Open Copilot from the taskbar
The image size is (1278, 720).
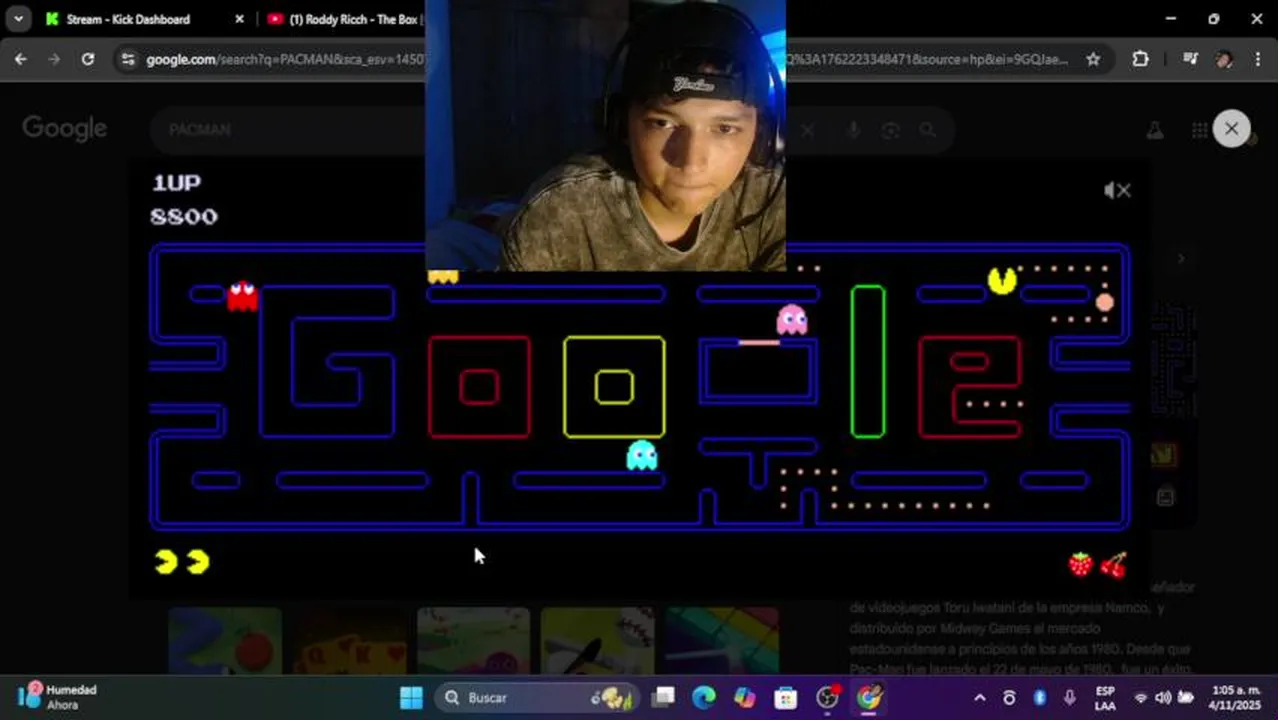pos(745,697)
